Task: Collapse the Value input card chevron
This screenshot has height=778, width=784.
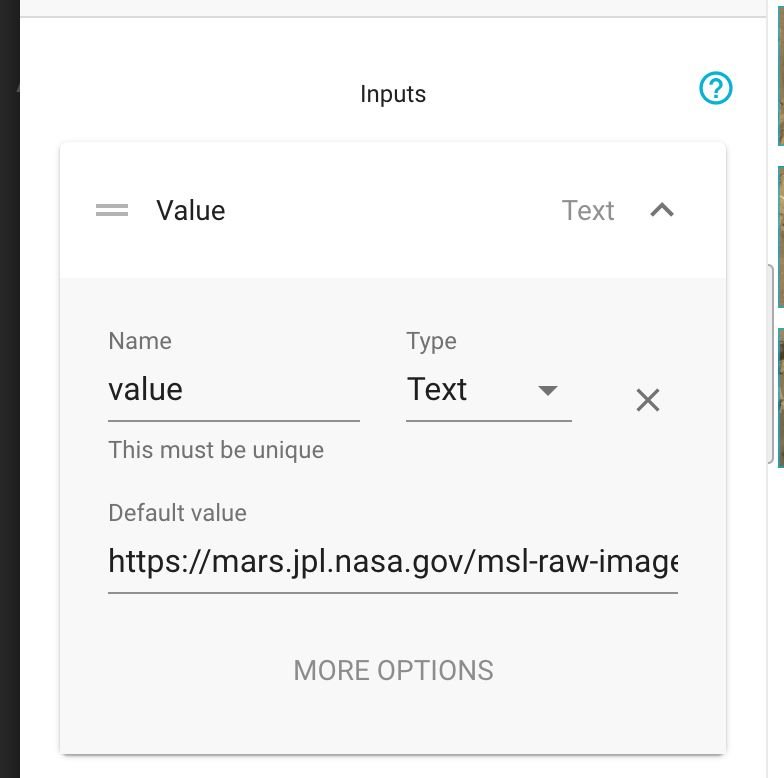Action: point(662,210)
